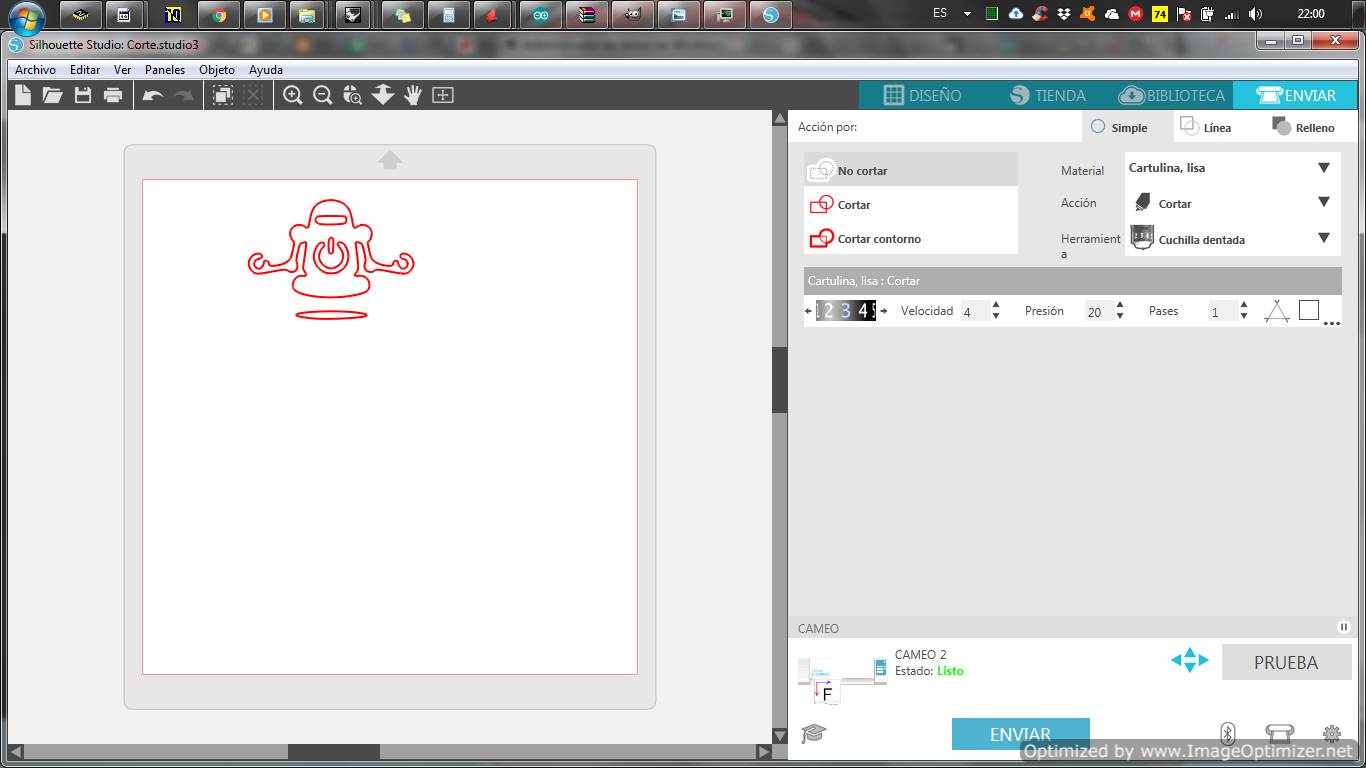The width and height of the screenshot is (1366, 768).
Task: Open the Paneles menu
Action: pos(165,70)
